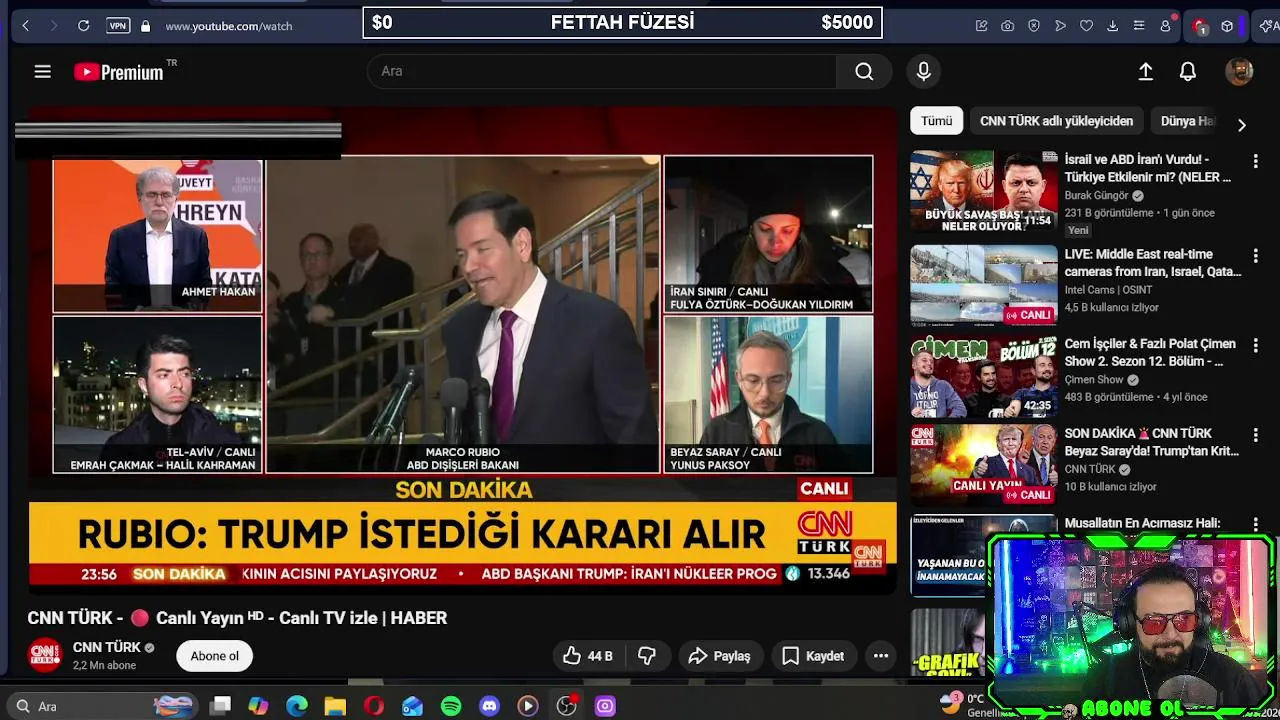Viewport: 1280px width, 720px height.
Task: Open Microsoft Edge from the taskbar
Action: click(x=297, y=706)
